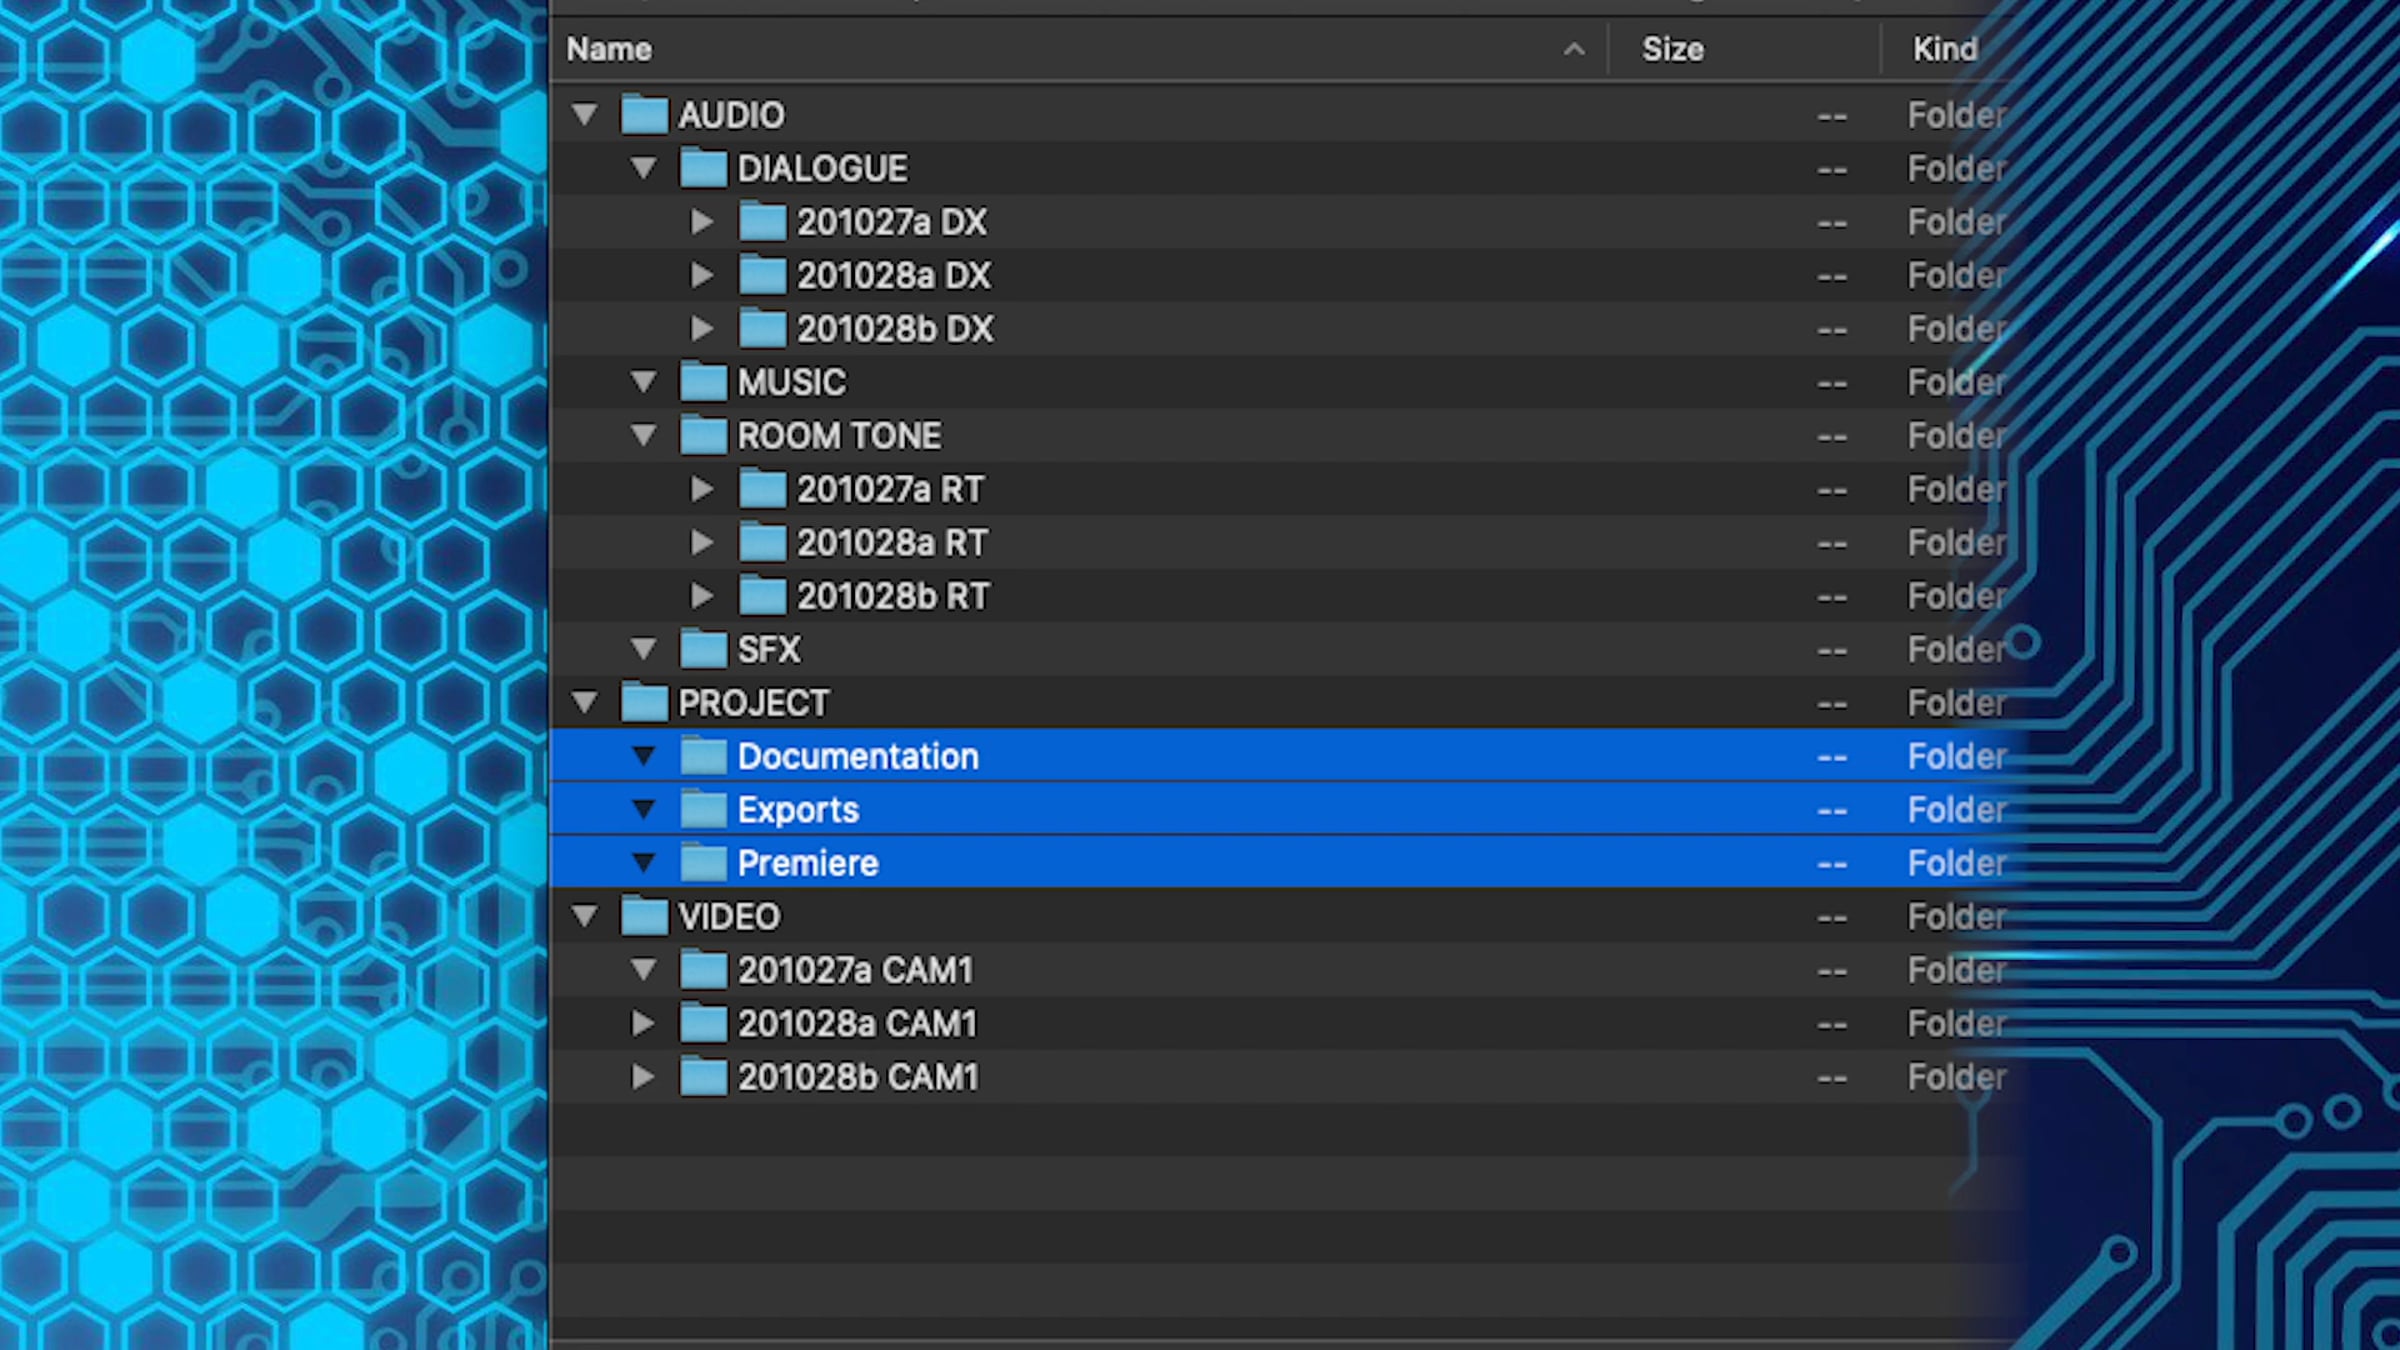Select the Exports folder name
Screen dimensions: 2400x1350
pyautogui.click(x=798, y=810)
